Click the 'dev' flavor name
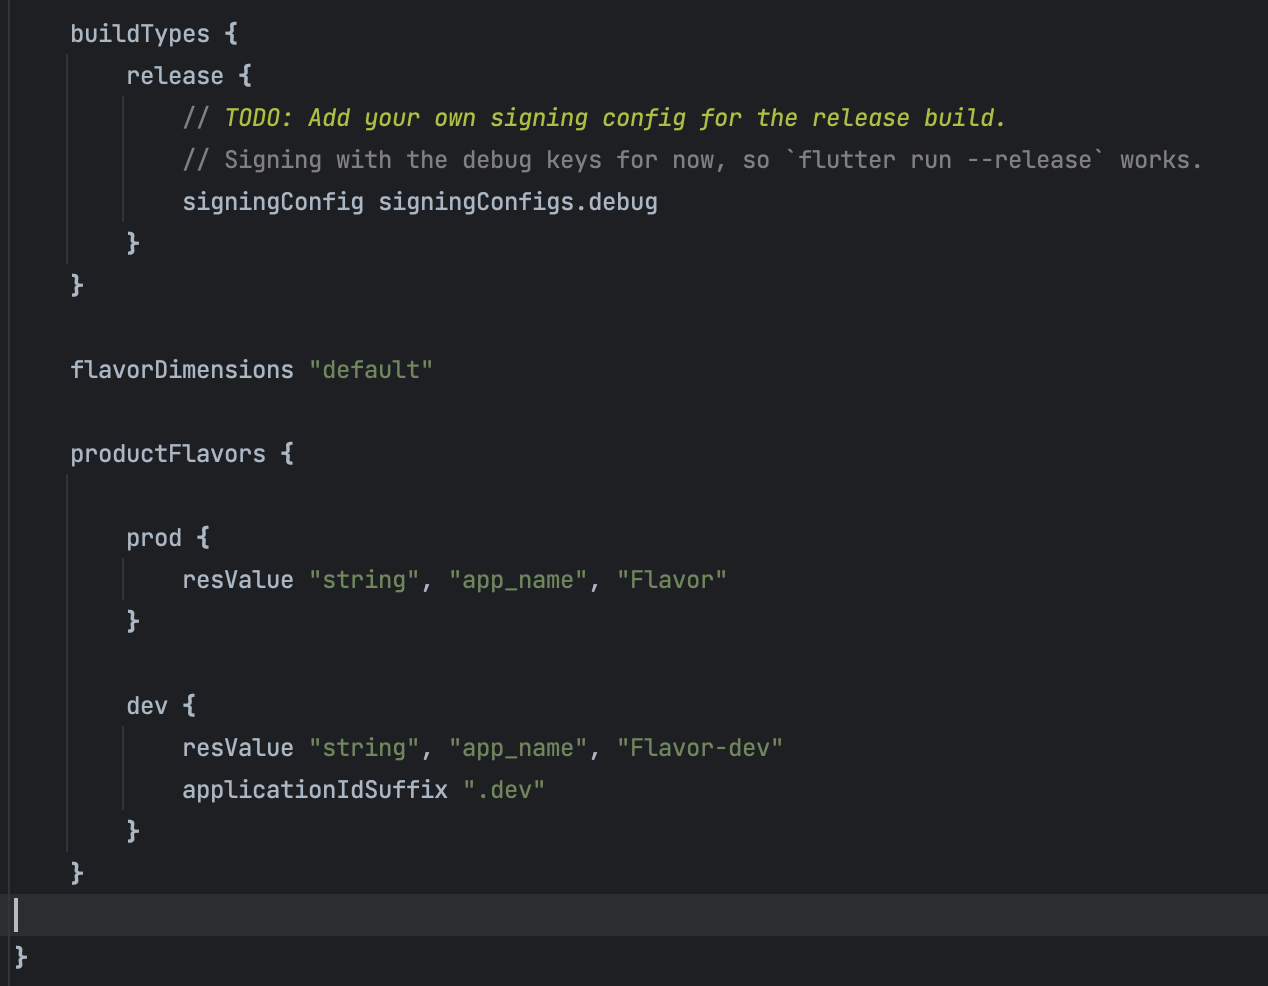 pos(147,706)
